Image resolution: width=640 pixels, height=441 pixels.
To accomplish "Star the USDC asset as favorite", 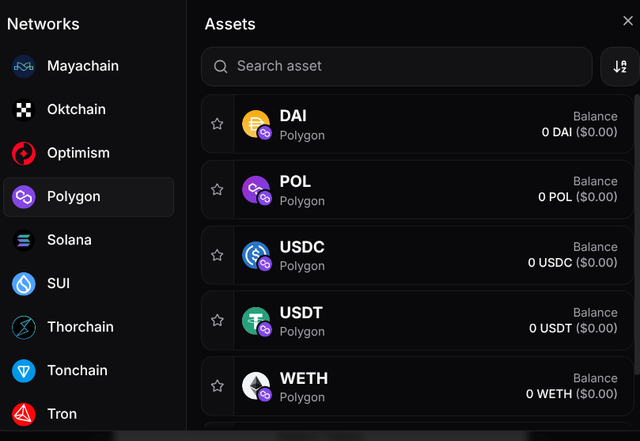I will [x=217, y=255].
